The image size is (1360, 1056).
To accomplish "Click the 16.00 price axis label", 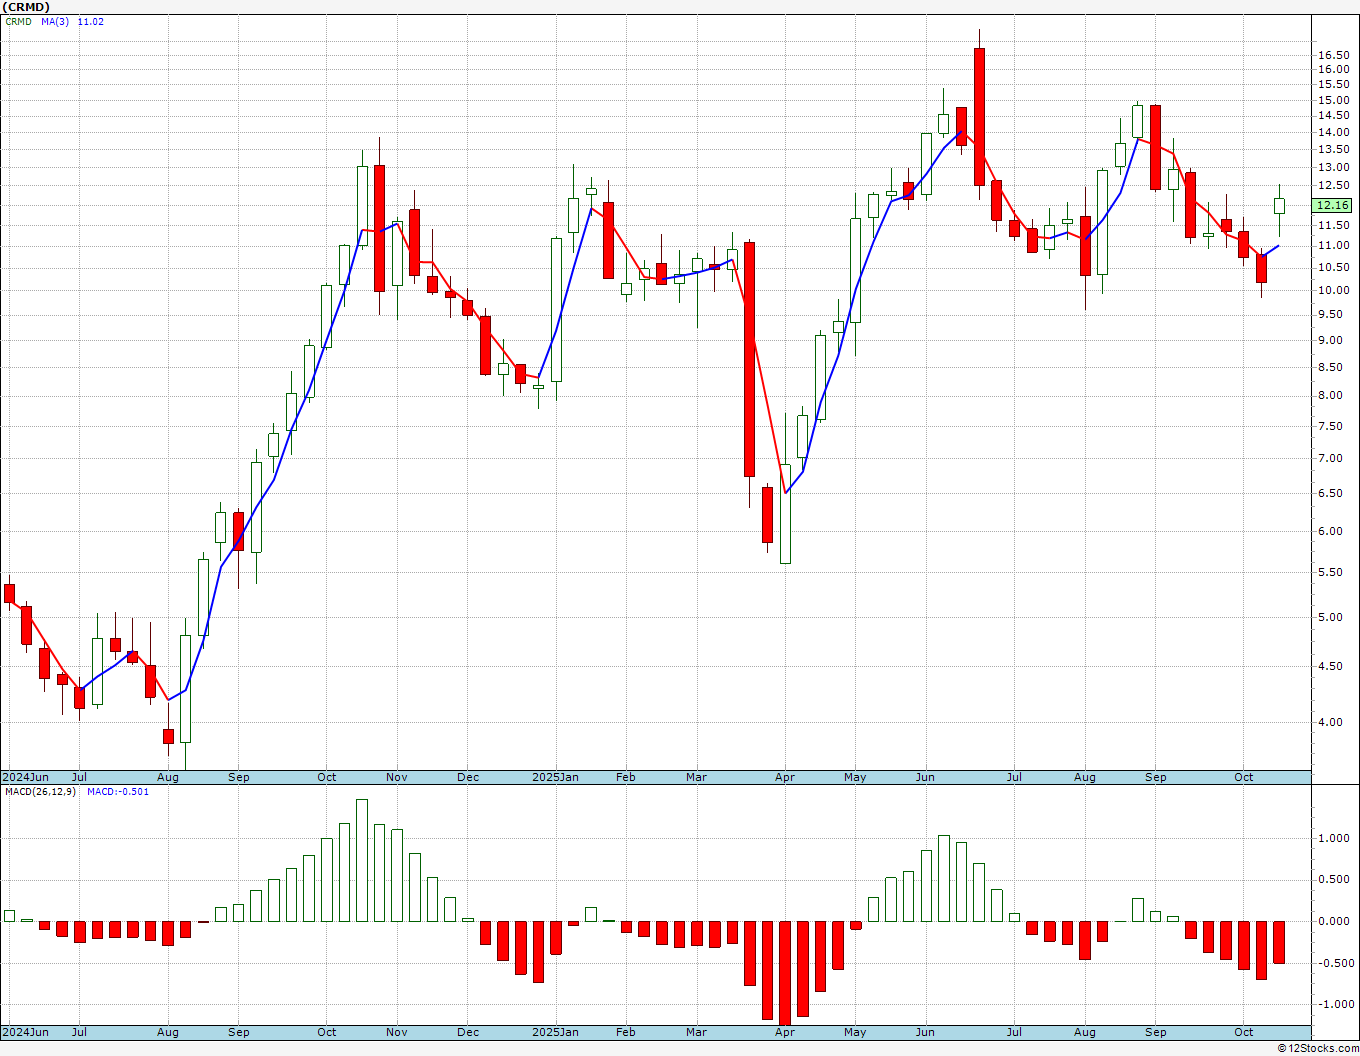I will tap(1332, 69).
